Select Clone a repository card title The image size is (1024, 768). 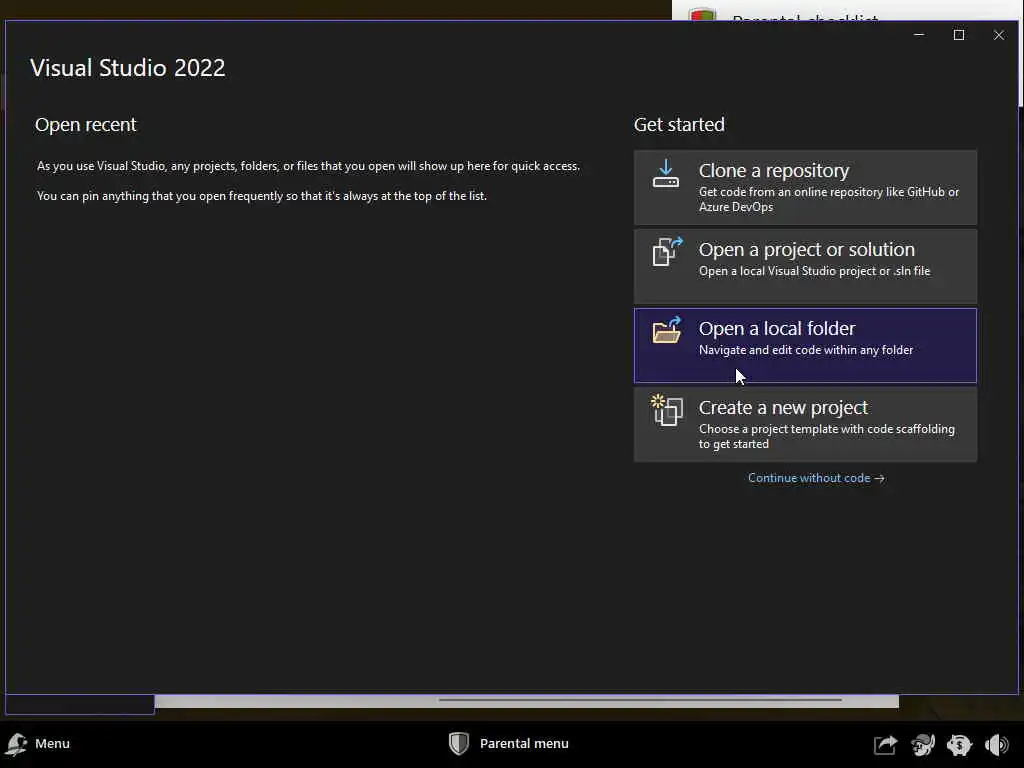[774, 170]
